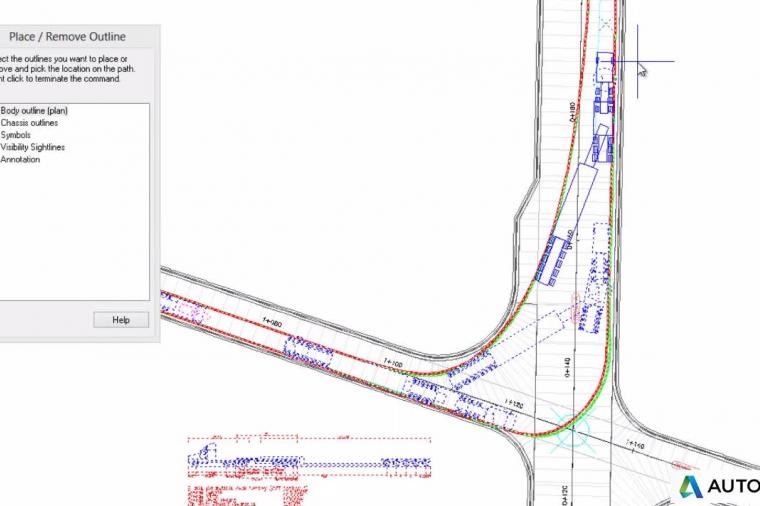Click the Help button in dialog
This screenshot has height=506, width=760.
coord(121,320)
